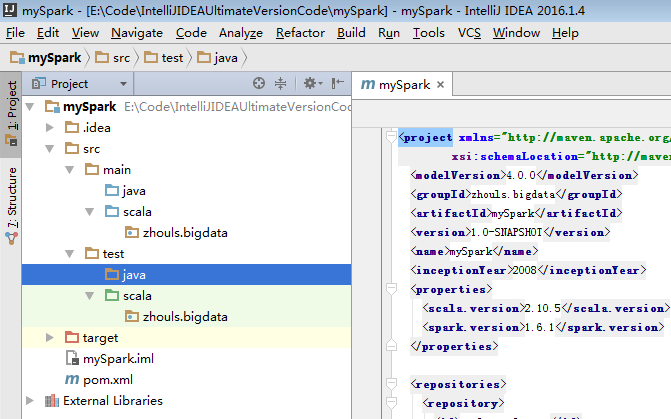Image resolution: width=671 pixels, height=419 pixels.
Task: Select zhouls.bigdata package under main scala
Action: coord(187,232)
